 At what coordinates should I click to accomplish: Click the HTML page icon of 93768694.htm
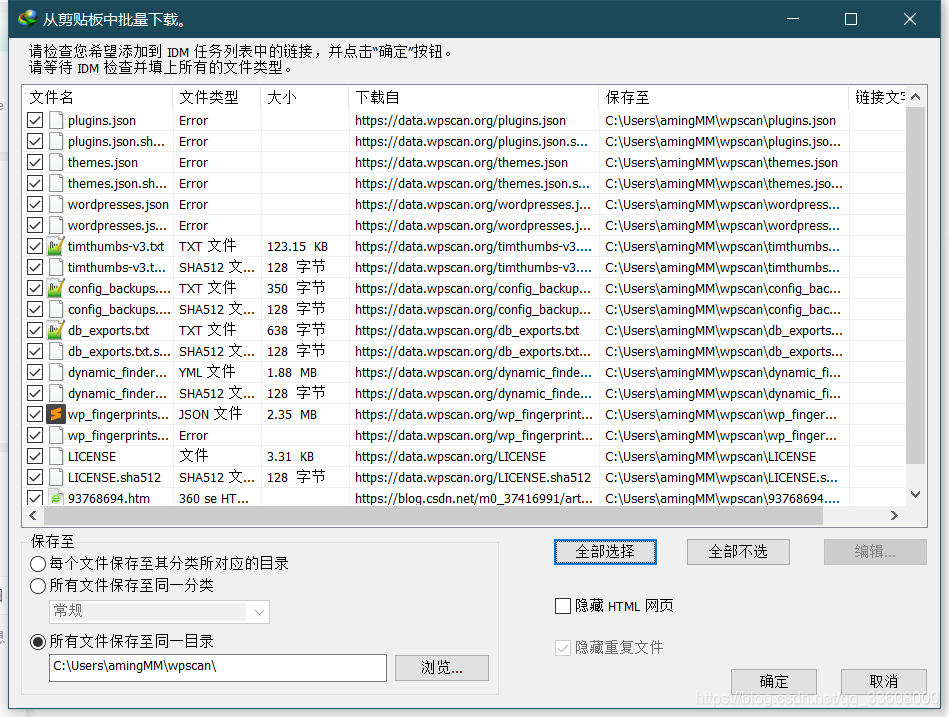[x=56, y=498]
